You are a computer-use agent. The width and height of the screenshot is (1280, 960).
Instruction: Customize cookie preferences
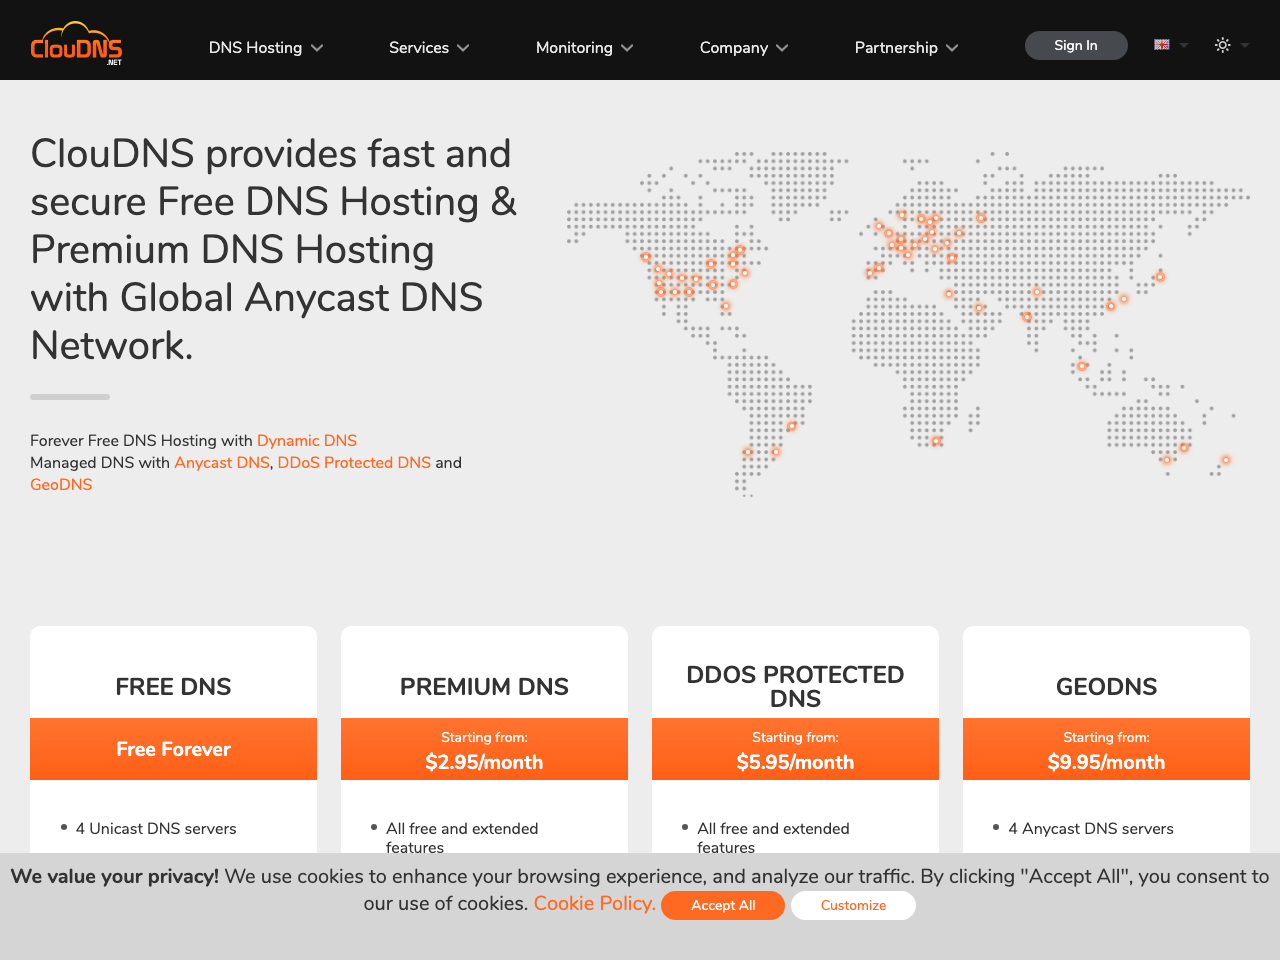point(853,905)
